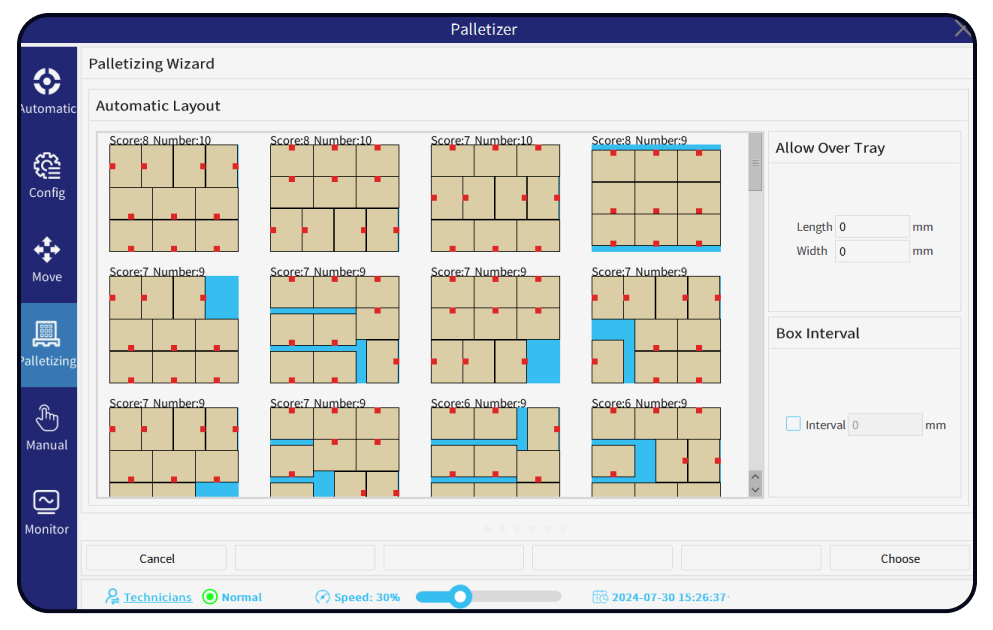Open the Automatic mode icon in sidebar
This screenshot has height=630, width=993.
[x=47, y=82]
